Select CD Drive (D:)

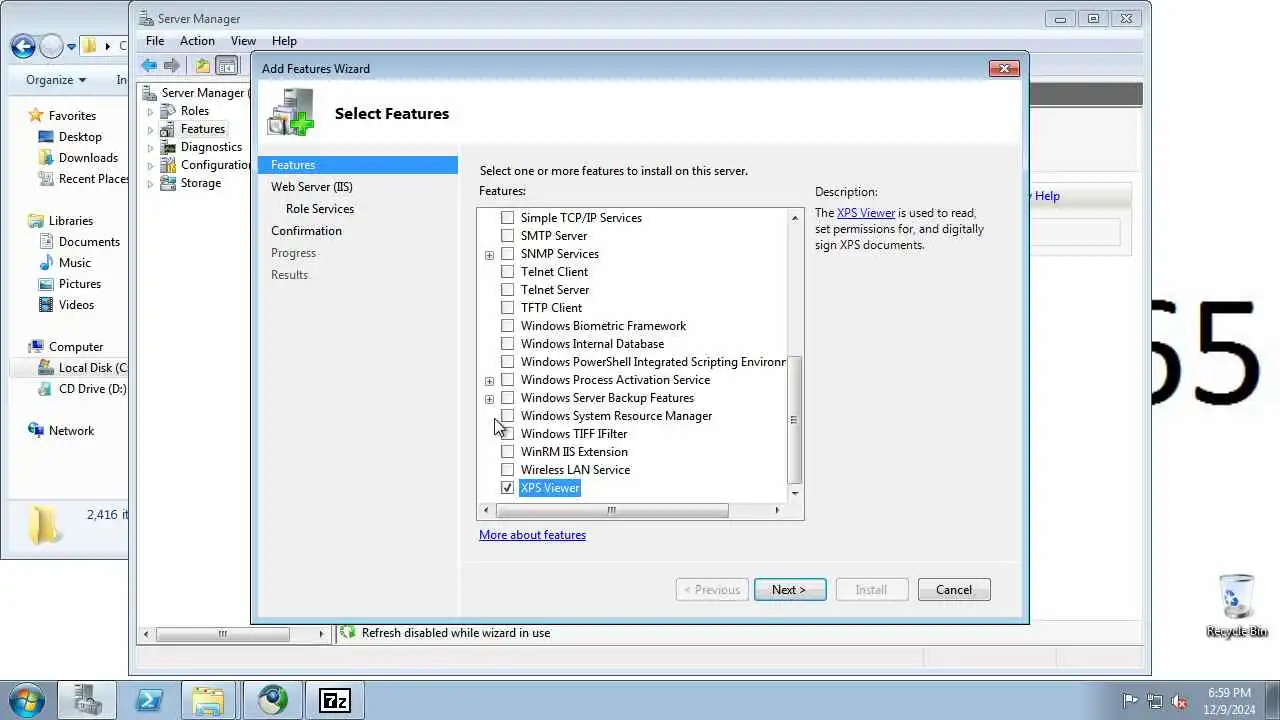(x=92, y=388)
